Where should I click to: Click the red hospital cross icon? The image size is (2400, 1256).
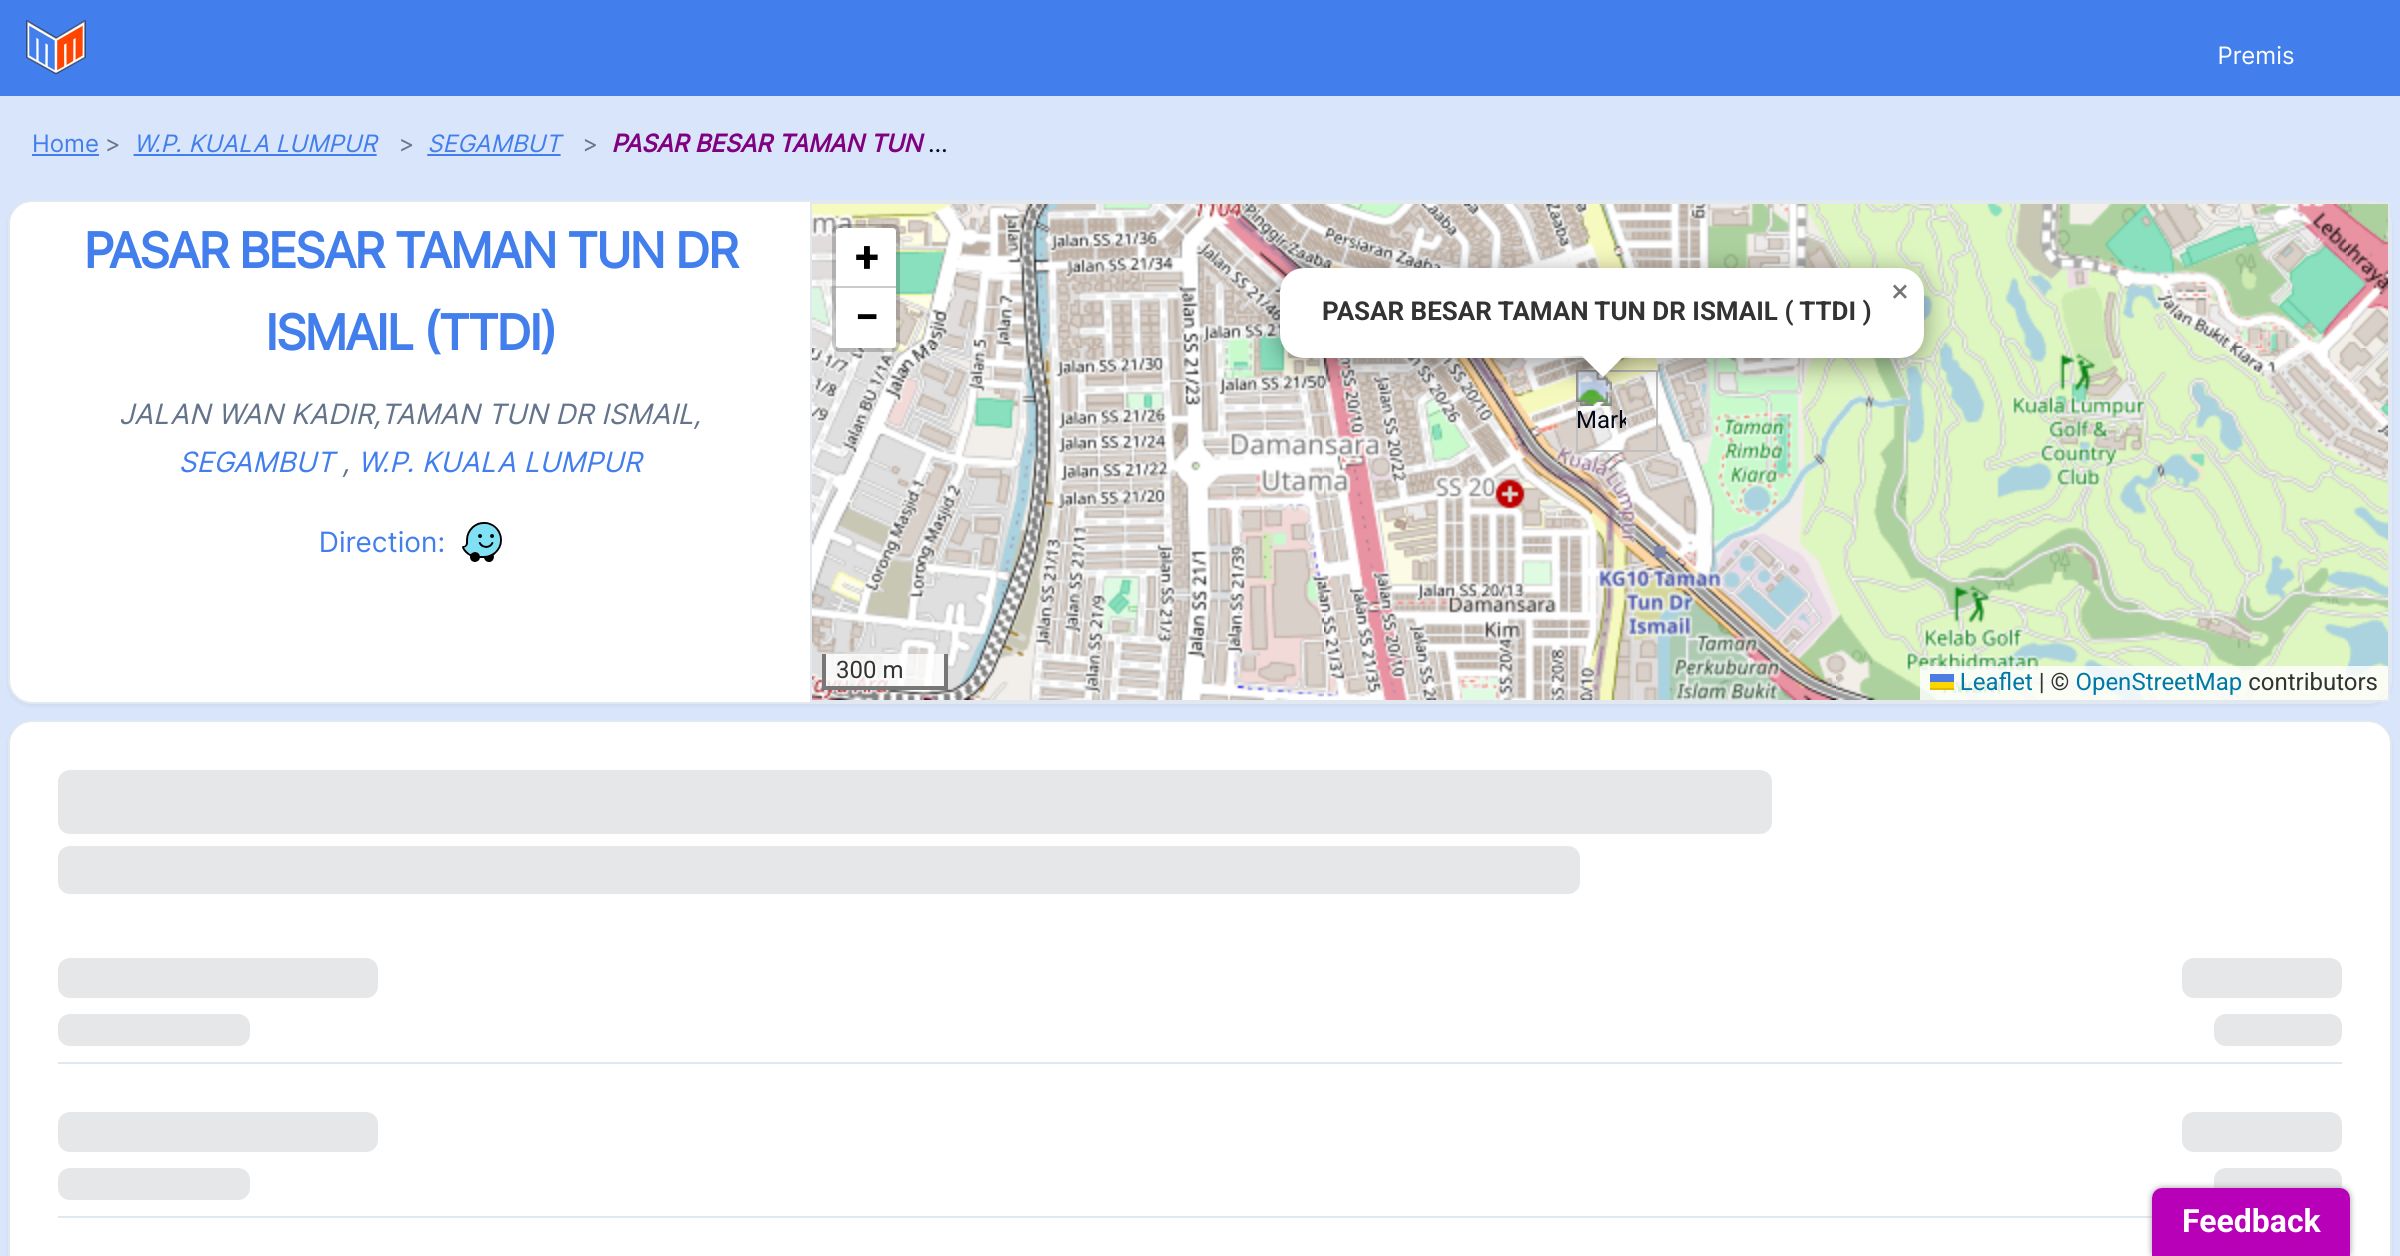pos(1510,493)
